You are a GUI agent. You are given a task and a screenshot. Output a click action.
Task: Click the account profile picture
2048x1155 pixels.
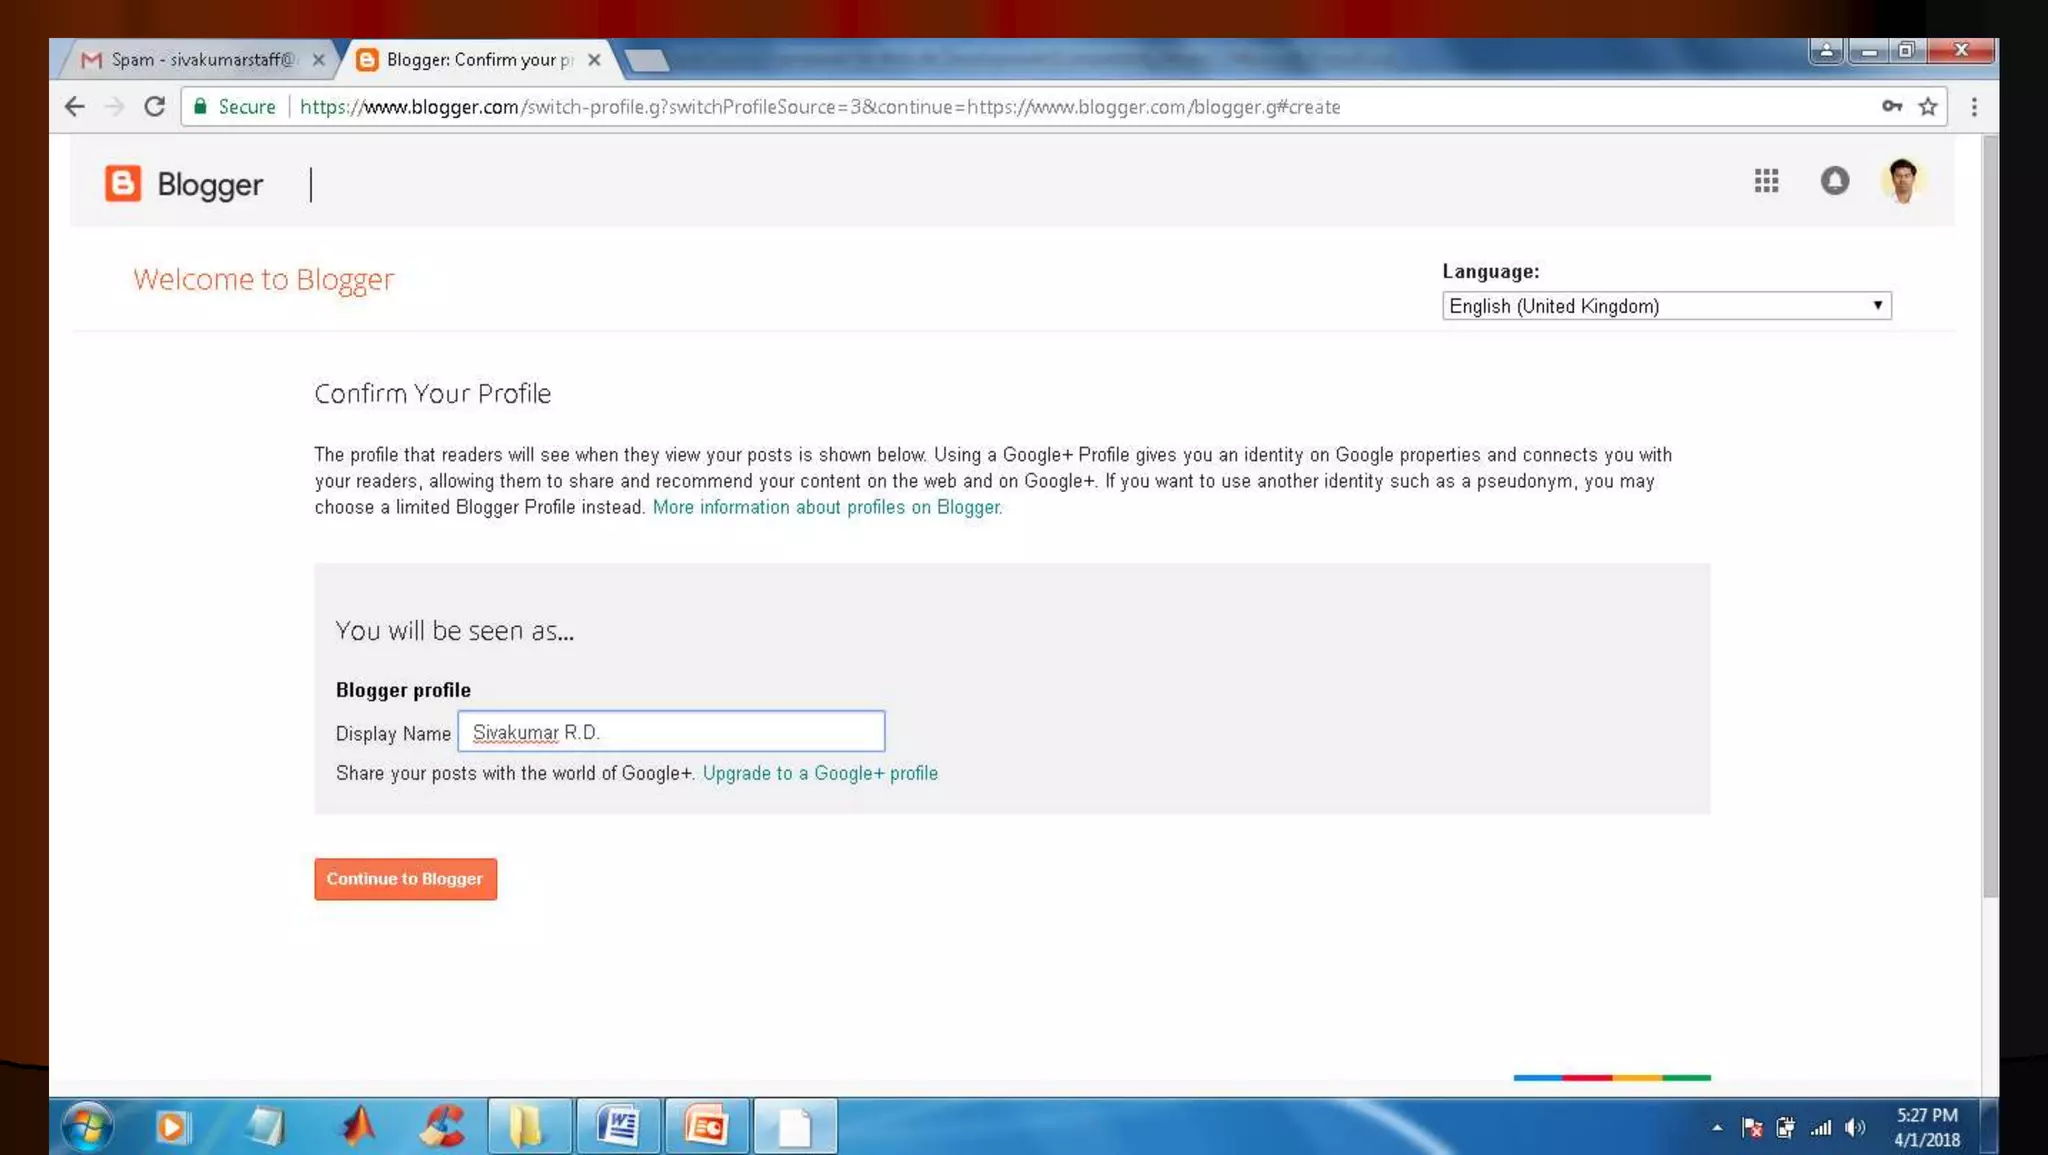[1901, 181]
